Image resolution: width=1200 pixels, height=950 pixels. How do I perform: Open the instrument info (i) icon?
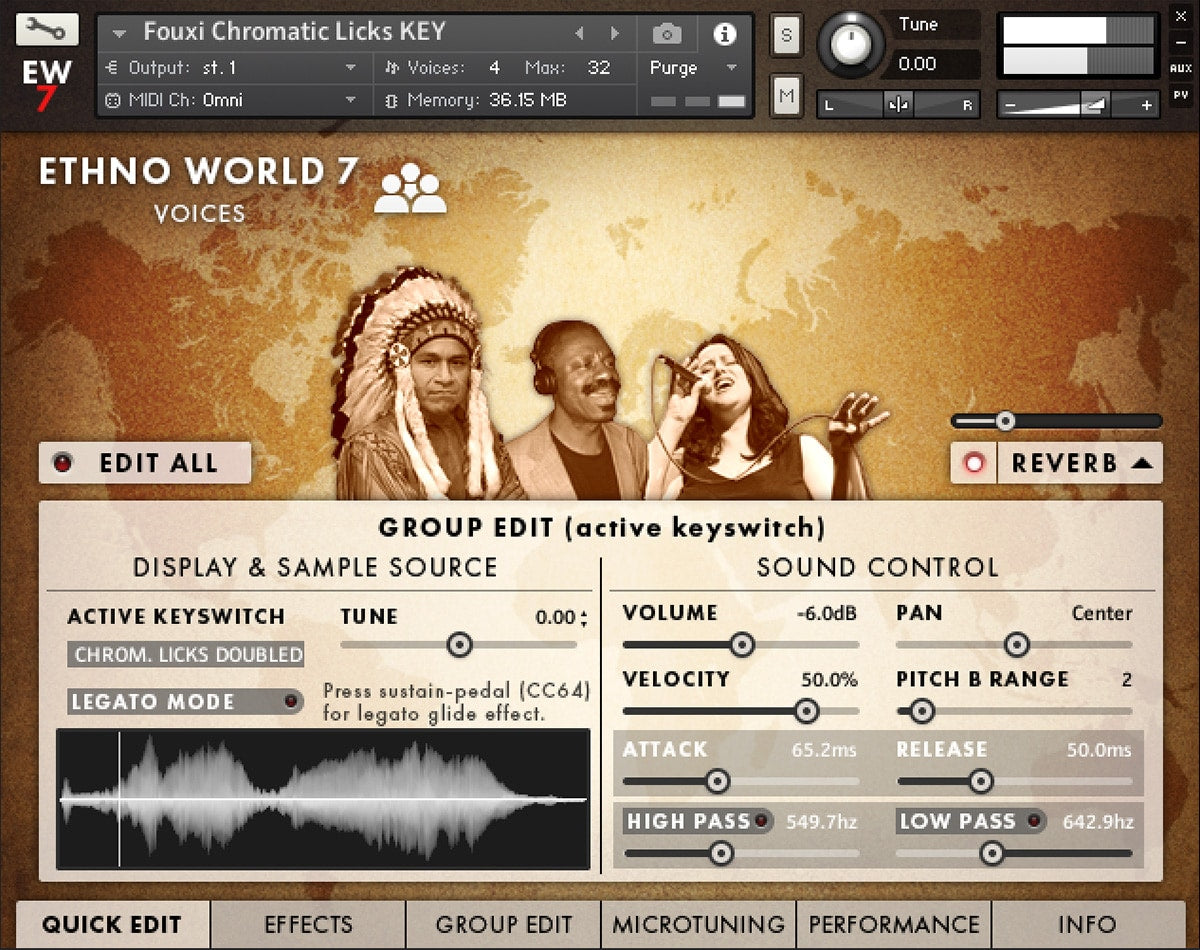click(724, 34)
